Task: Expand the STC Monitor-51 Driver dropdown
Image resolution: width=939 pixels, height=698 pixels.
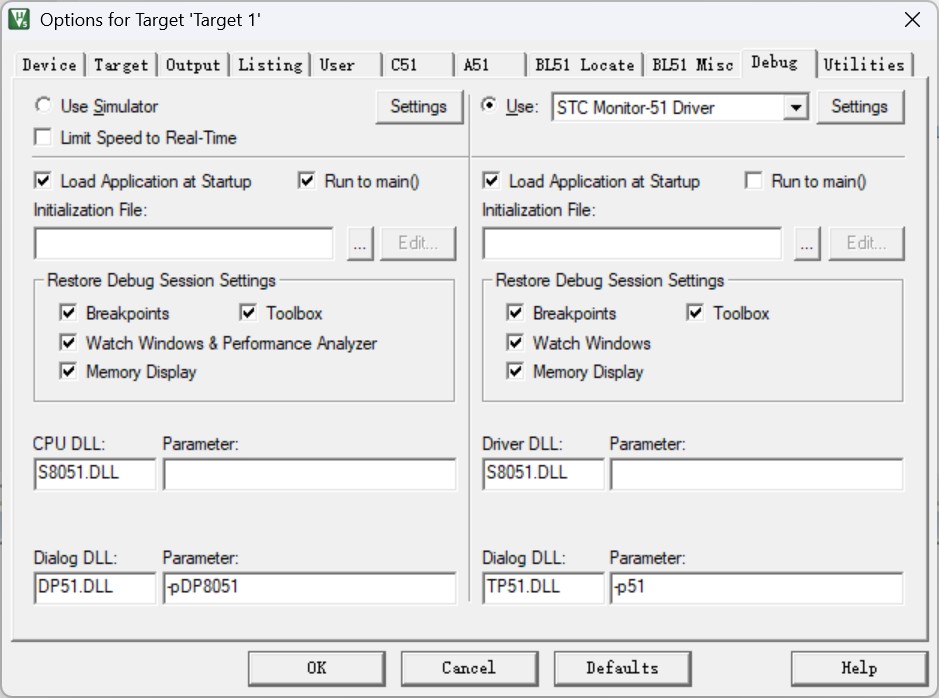Action: tap(796, 108)
